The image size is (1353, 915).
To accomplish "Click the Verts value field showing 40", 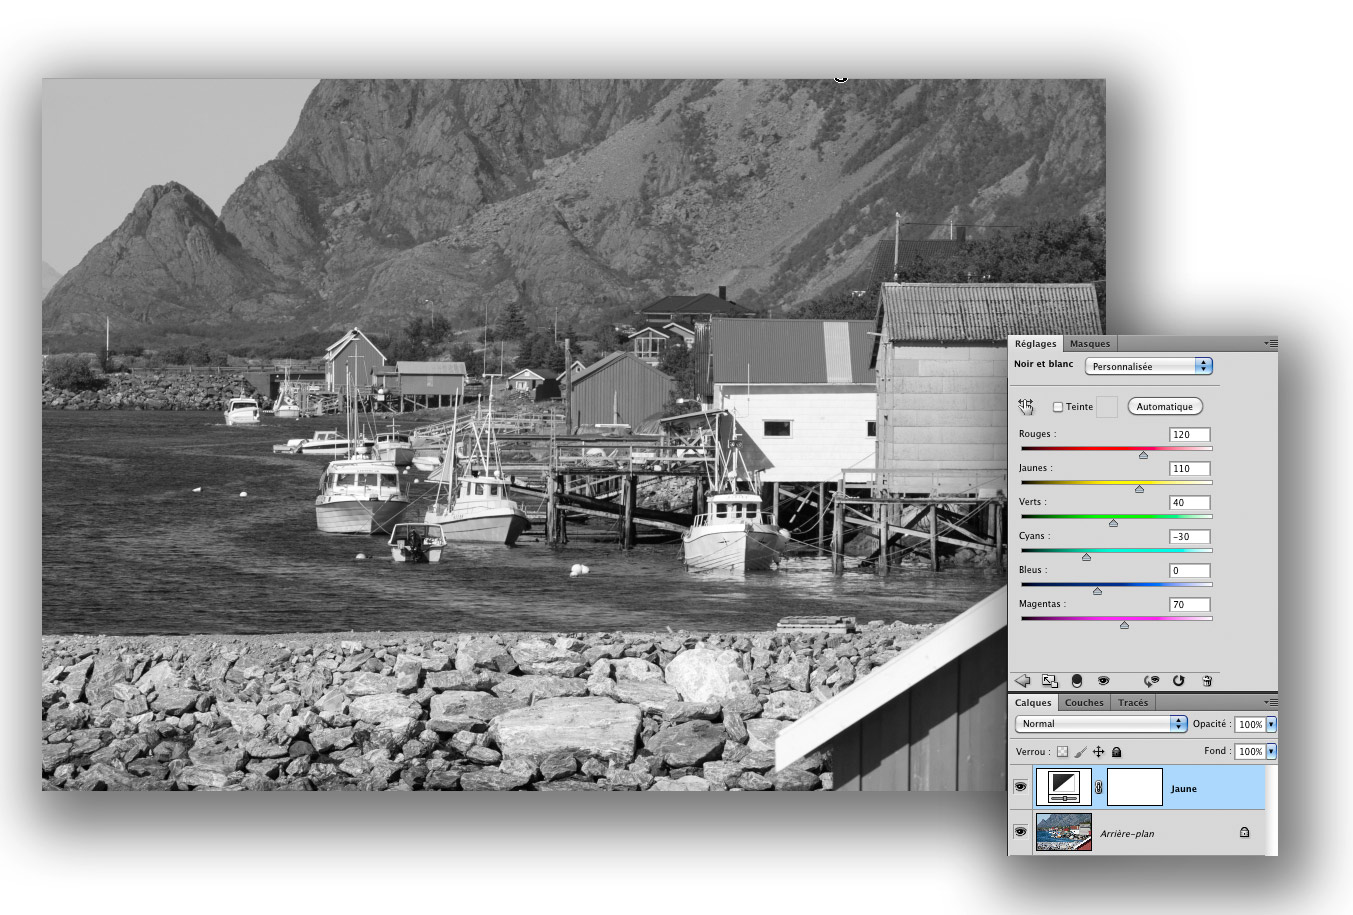I will pos(1190,502).
